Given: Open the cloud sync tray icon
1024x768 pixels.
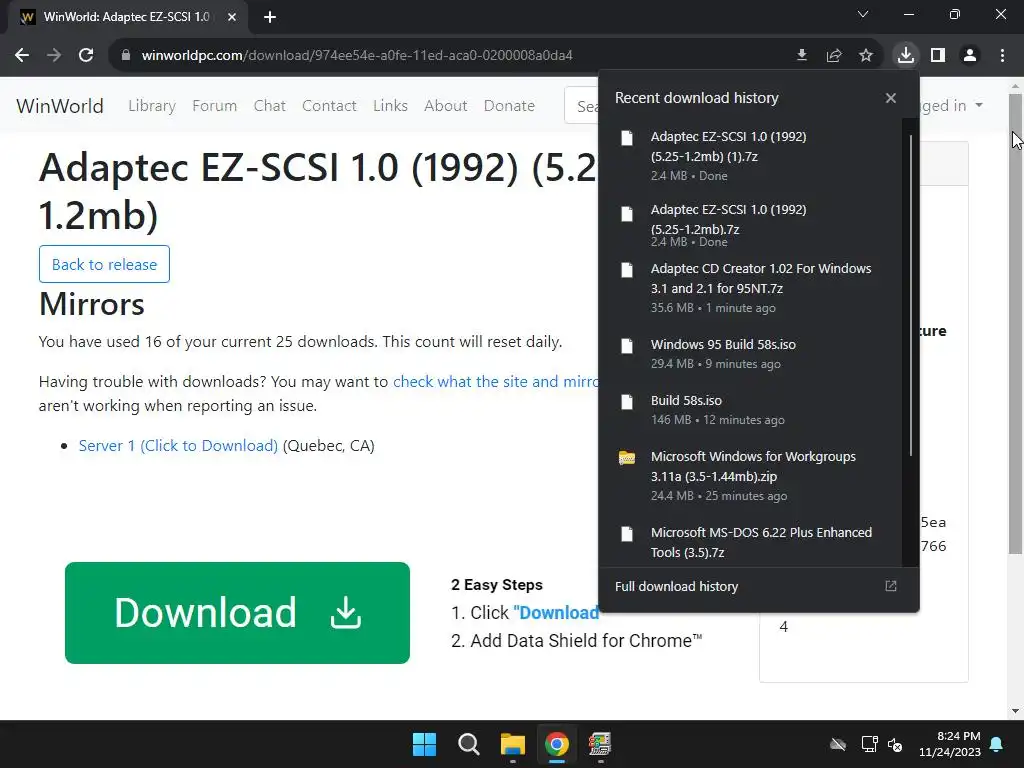Looking at the screenshot, I should click(838, 744).
